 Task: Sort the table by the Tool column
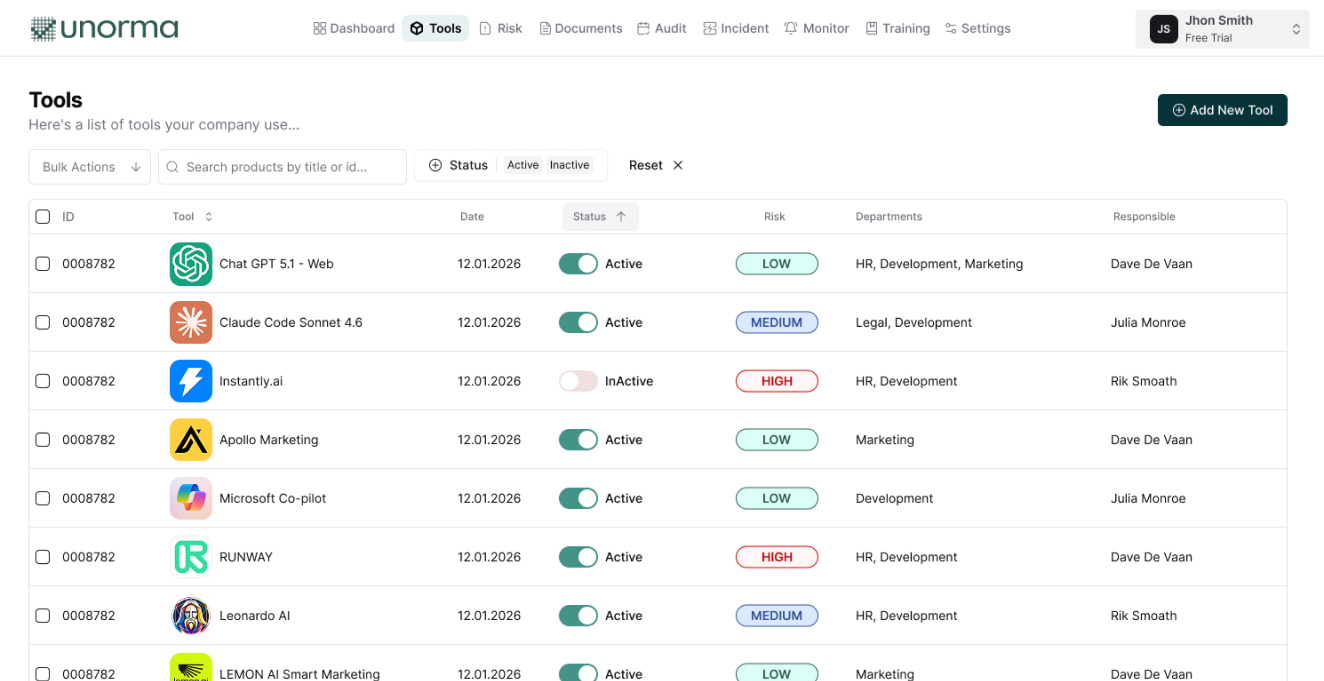[191, 216]
